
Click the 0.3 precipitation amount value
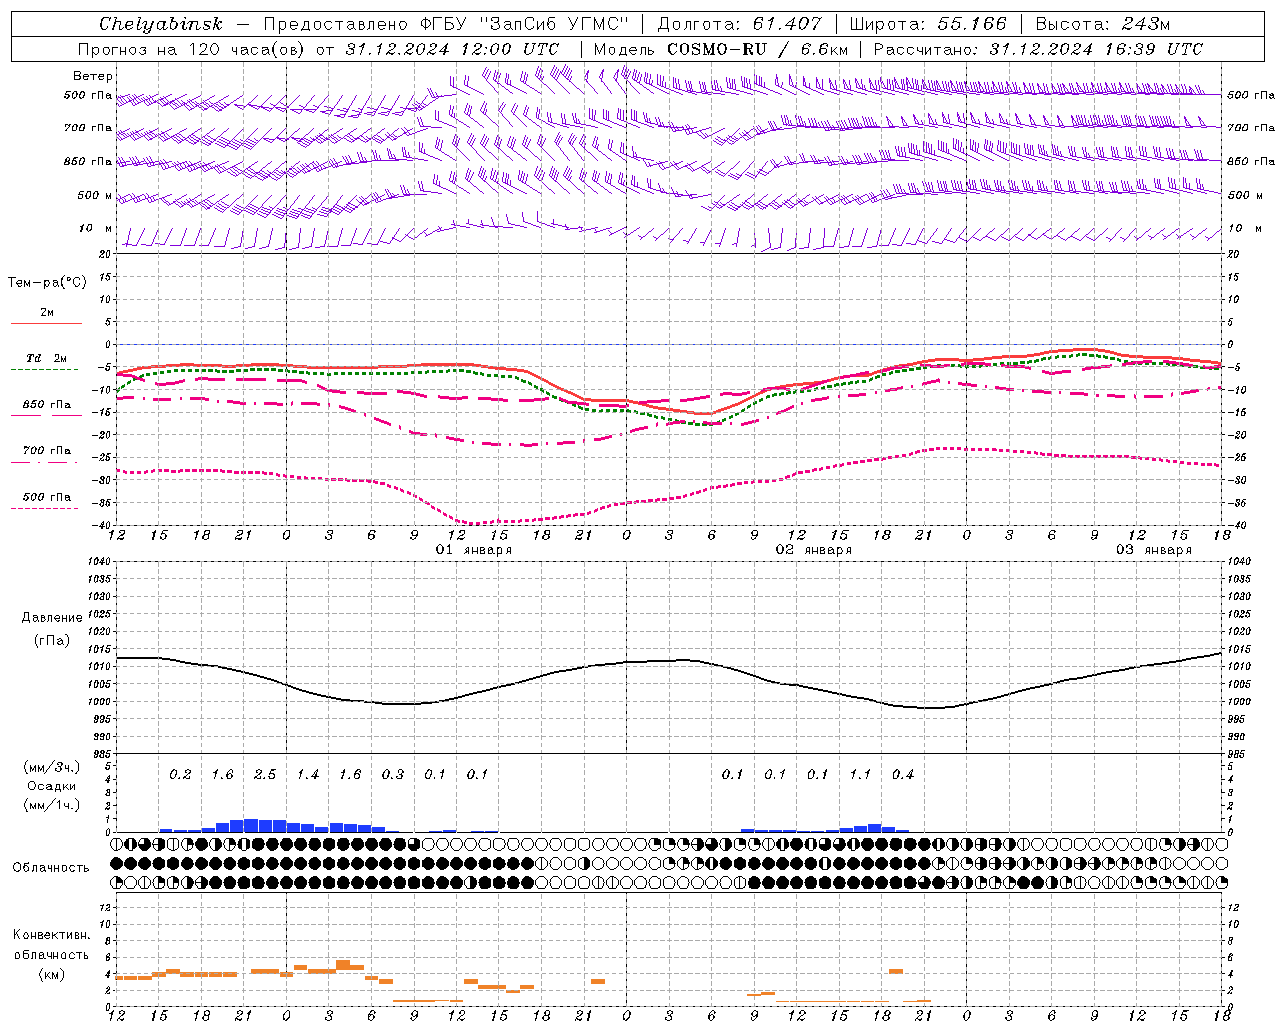[x=393, y=774]
